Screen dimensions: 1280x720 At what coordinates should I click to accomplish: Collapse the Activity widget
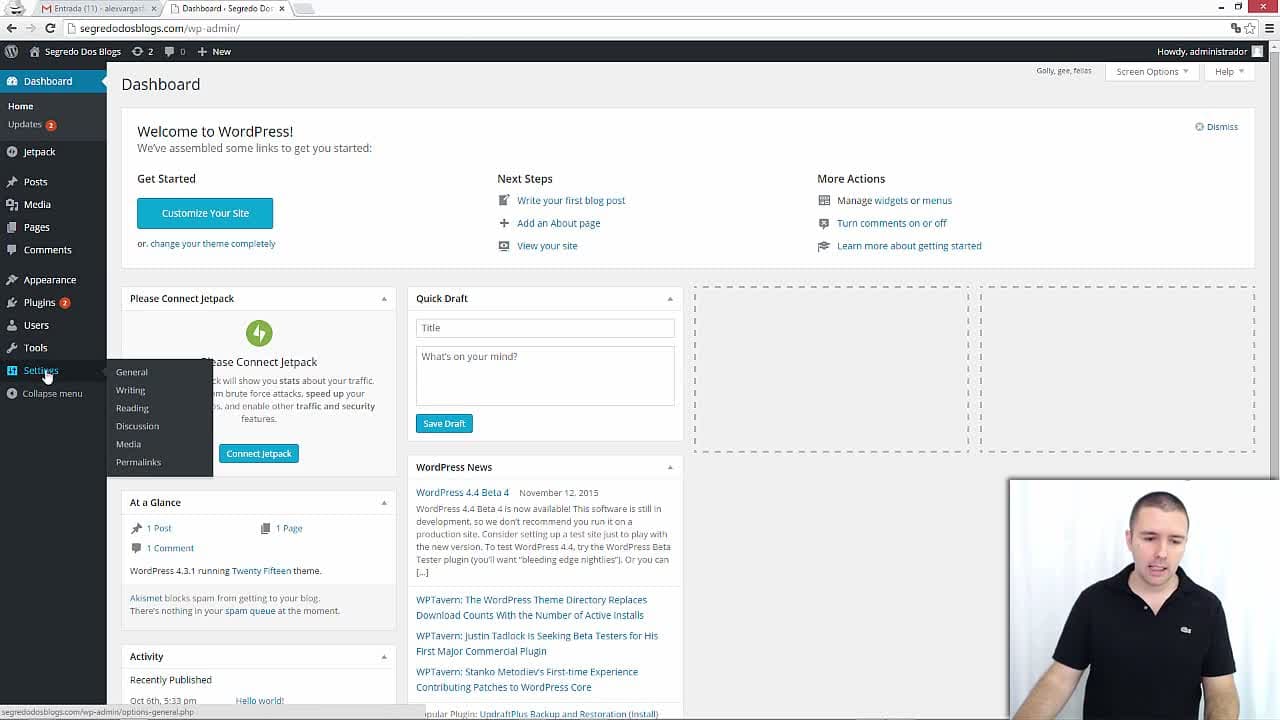[x=384, y=657]
